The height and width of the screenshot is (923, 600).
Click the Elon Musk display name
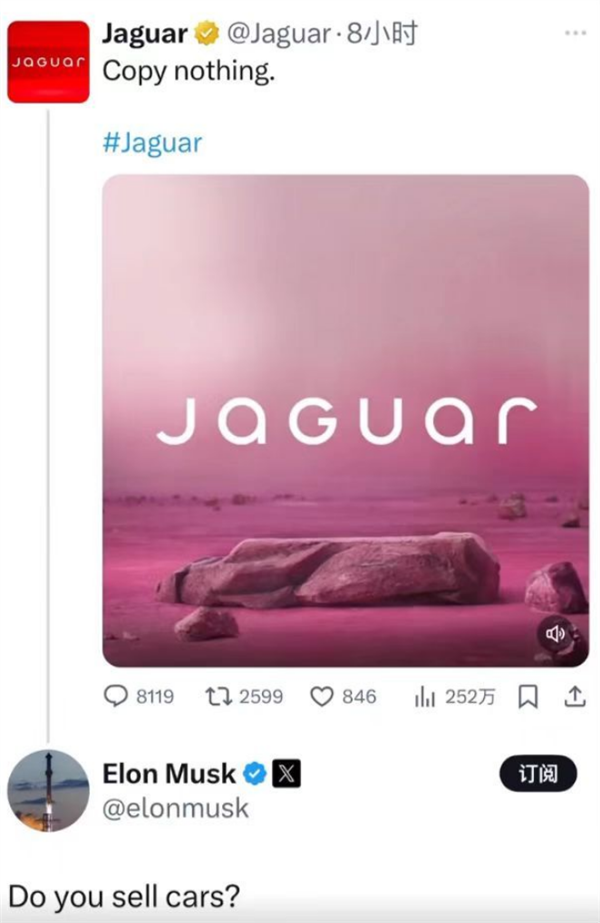point(169,773)
